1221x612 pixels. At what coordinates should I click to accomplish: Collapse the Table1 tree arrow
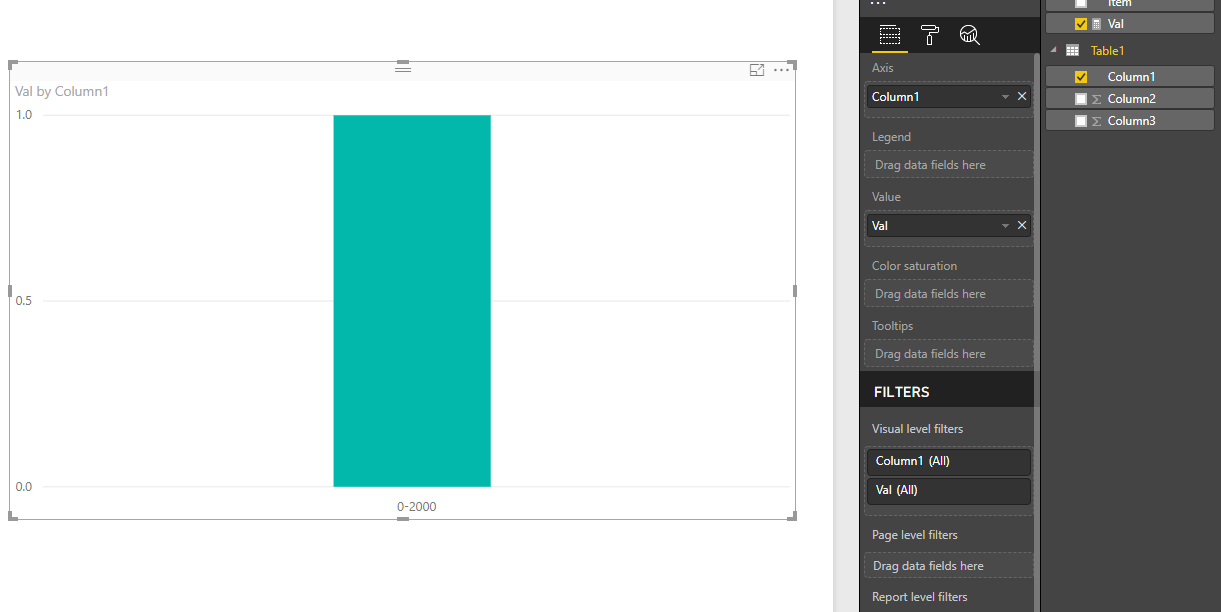1053,50
